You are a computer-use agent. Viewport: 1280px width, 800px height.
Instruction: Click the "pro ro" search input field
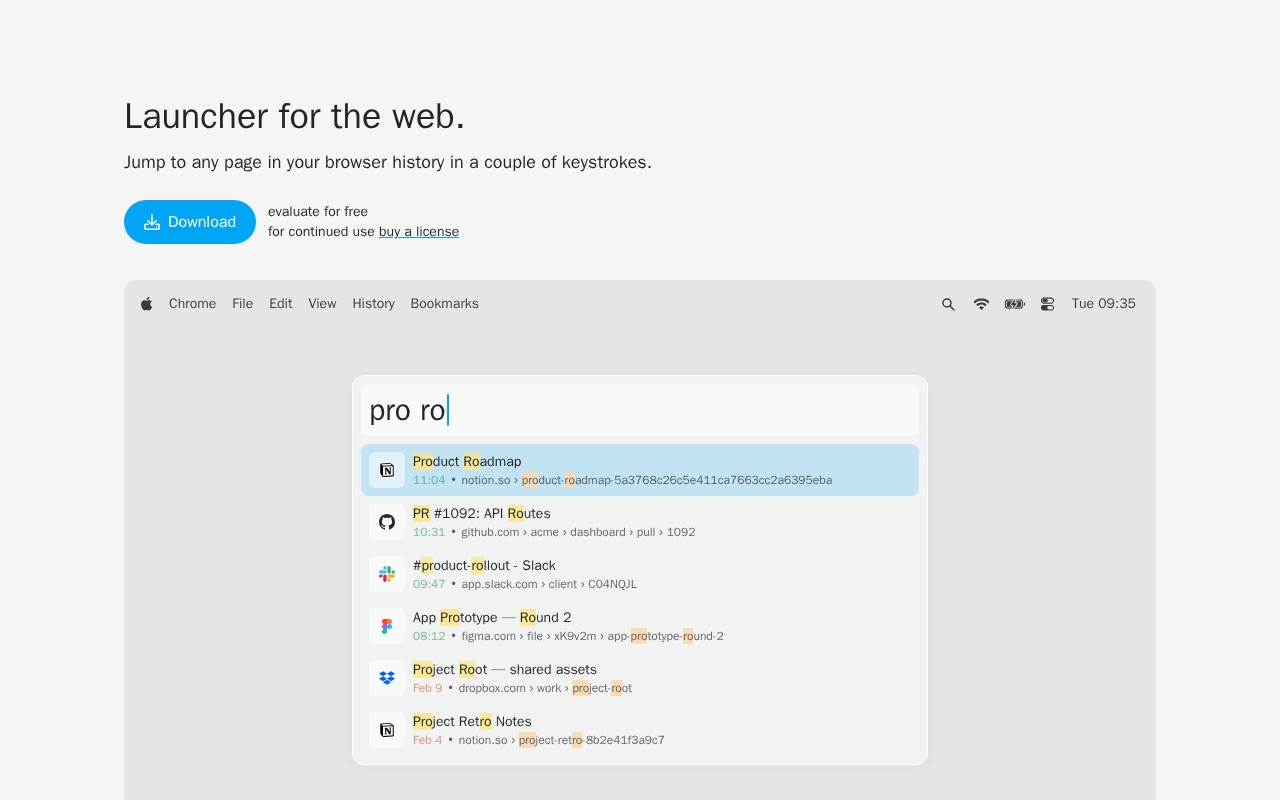point(640,410)
